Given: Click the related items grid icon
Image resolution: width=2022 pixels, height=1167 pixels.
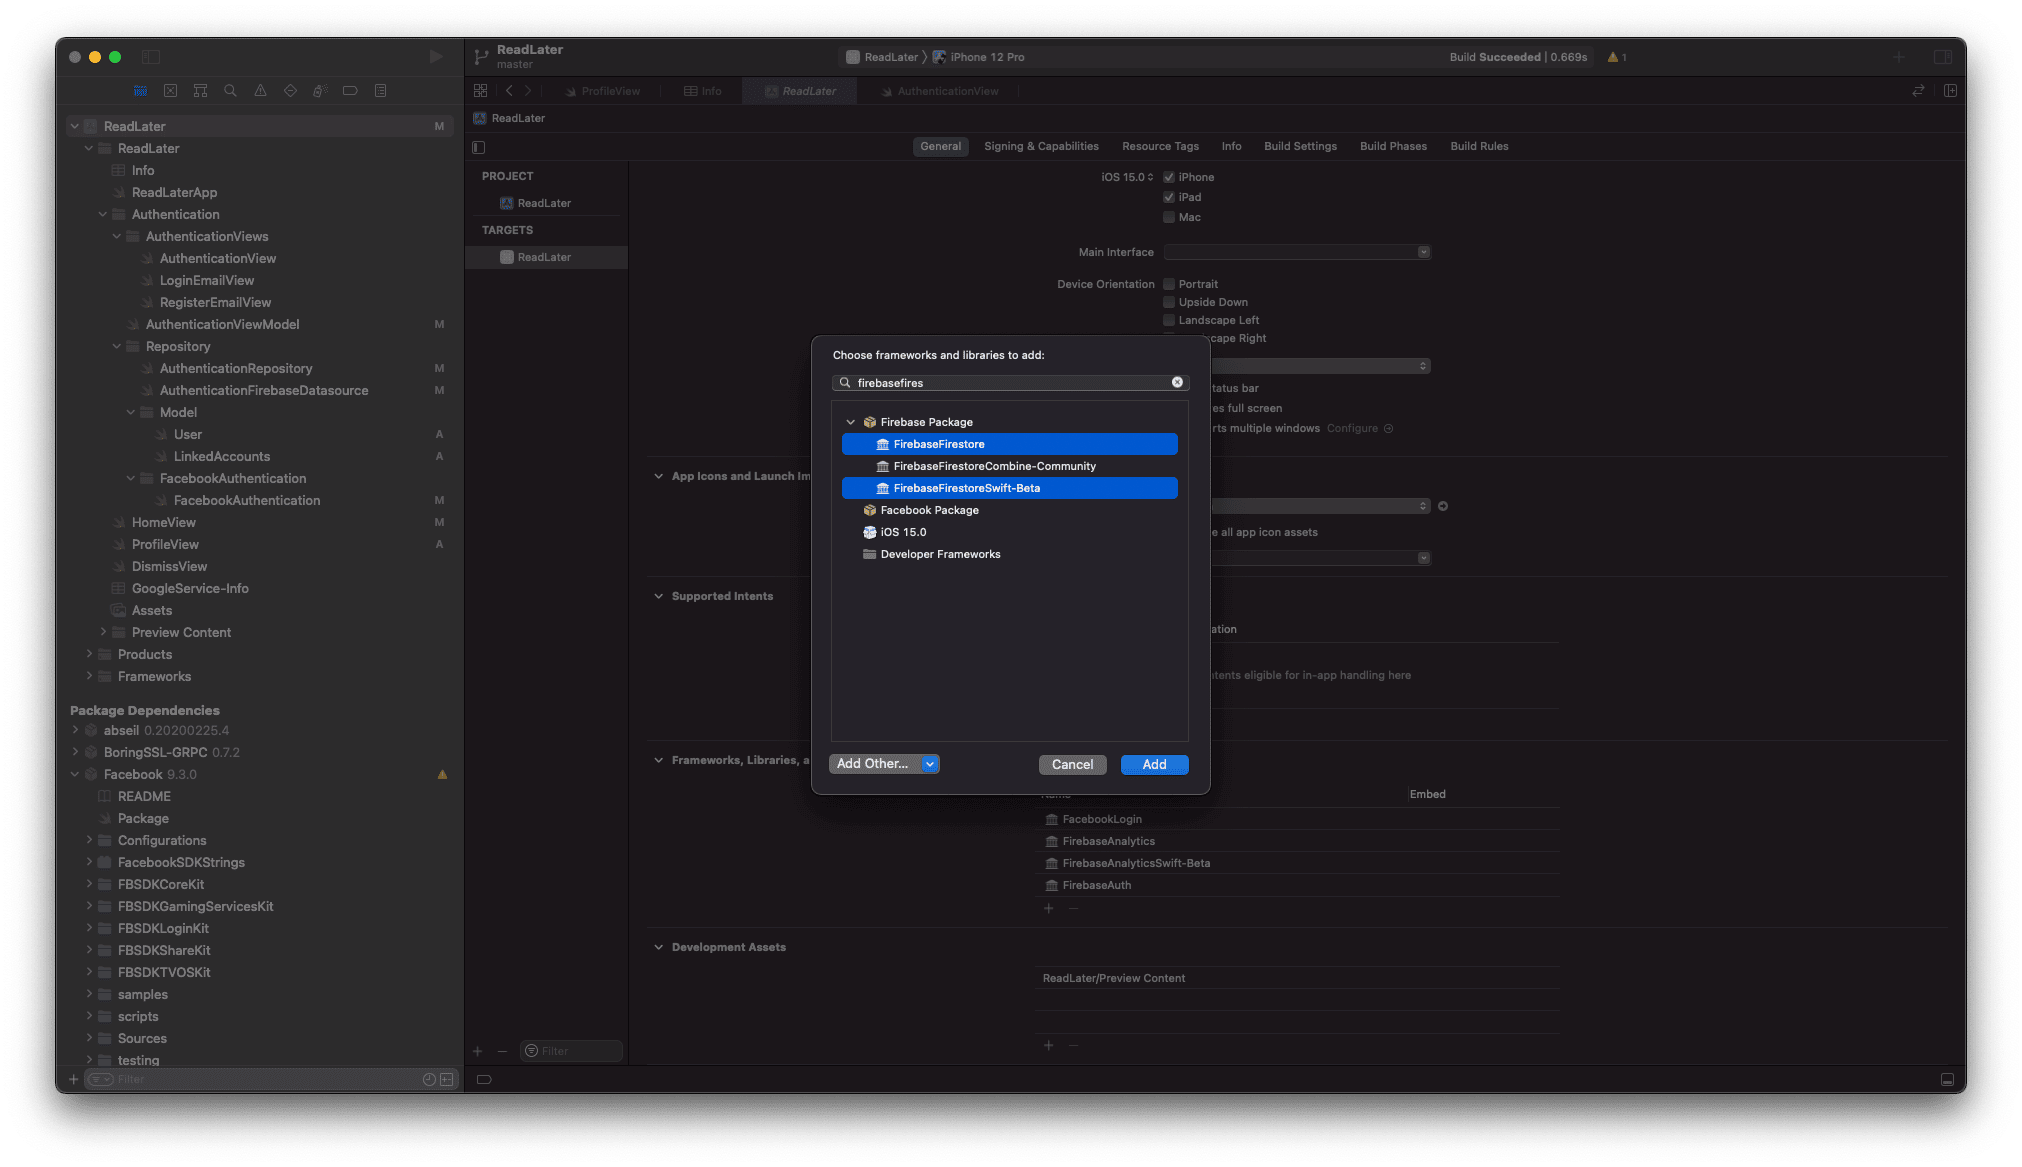Looking at the screenshot, I should tap(481, 91).
